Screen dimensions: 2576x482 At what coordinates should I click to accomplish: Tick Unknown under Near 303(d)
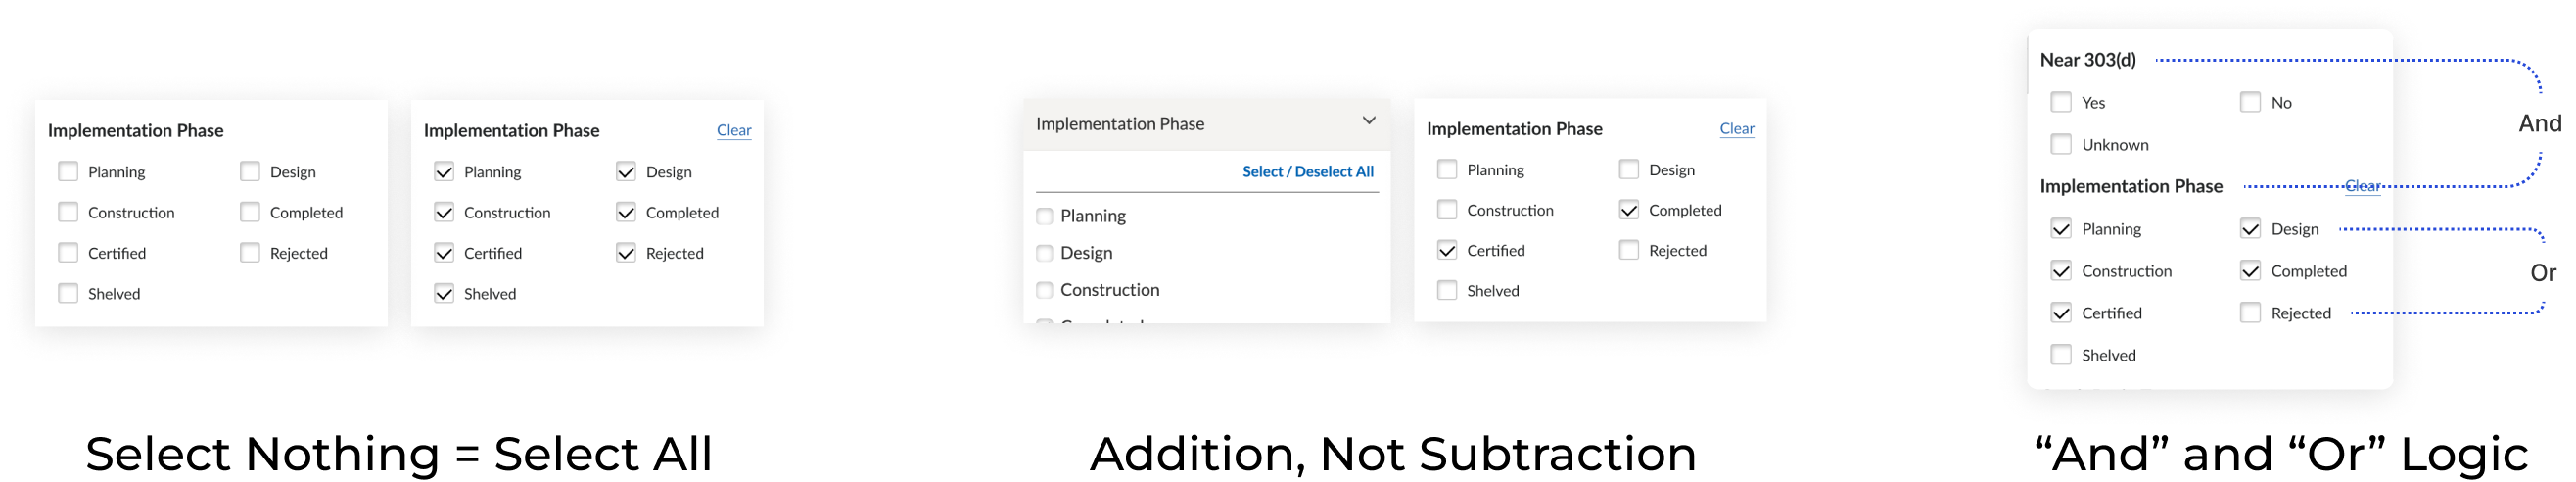2061,144
